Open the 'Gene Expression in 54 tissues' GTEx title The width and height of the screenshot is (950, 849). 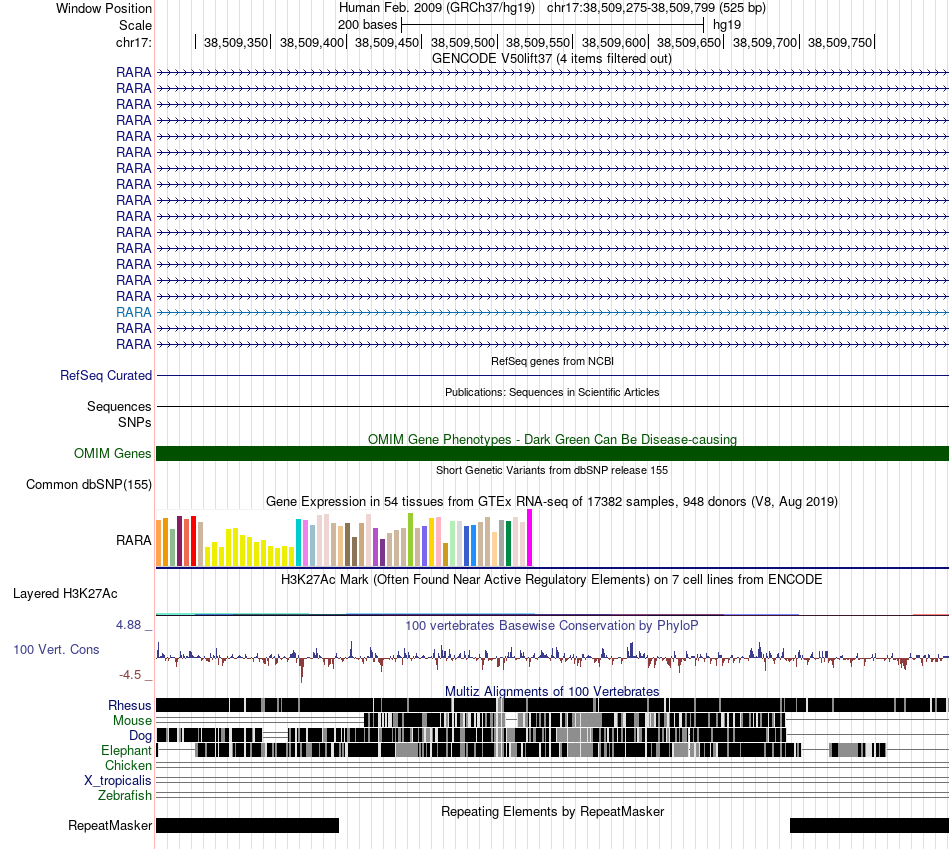point(552,502)
